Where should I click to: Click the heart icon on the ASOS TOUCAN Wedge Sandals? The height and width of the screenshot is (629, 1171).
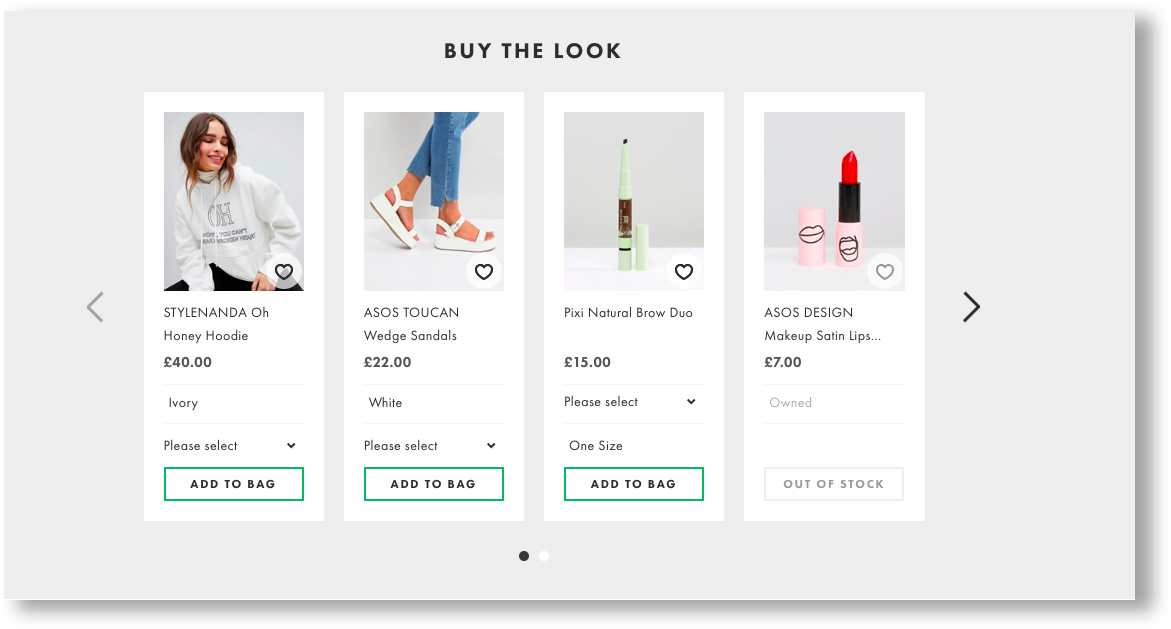[483, 271]
